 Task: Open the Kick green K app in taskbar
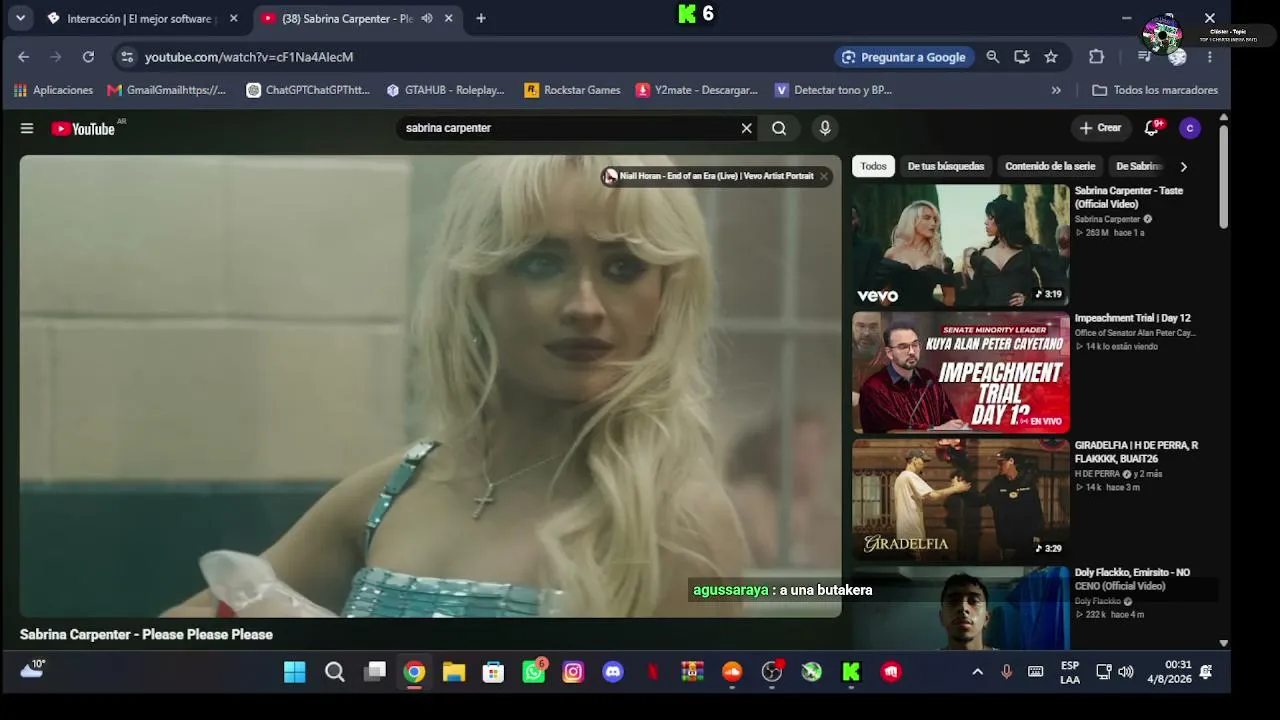[x=851, y=672]
